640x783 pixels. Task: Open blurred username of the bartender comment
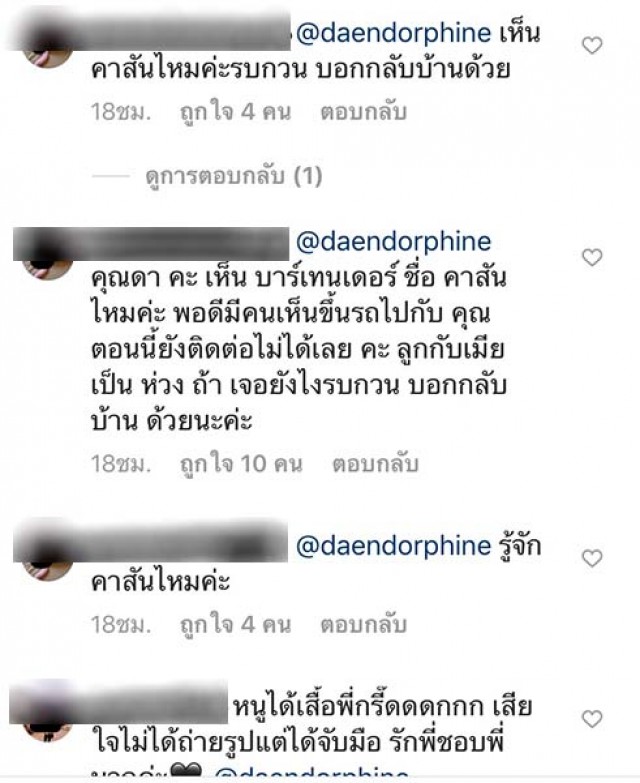pyautogui.click(x=151, y=244)
